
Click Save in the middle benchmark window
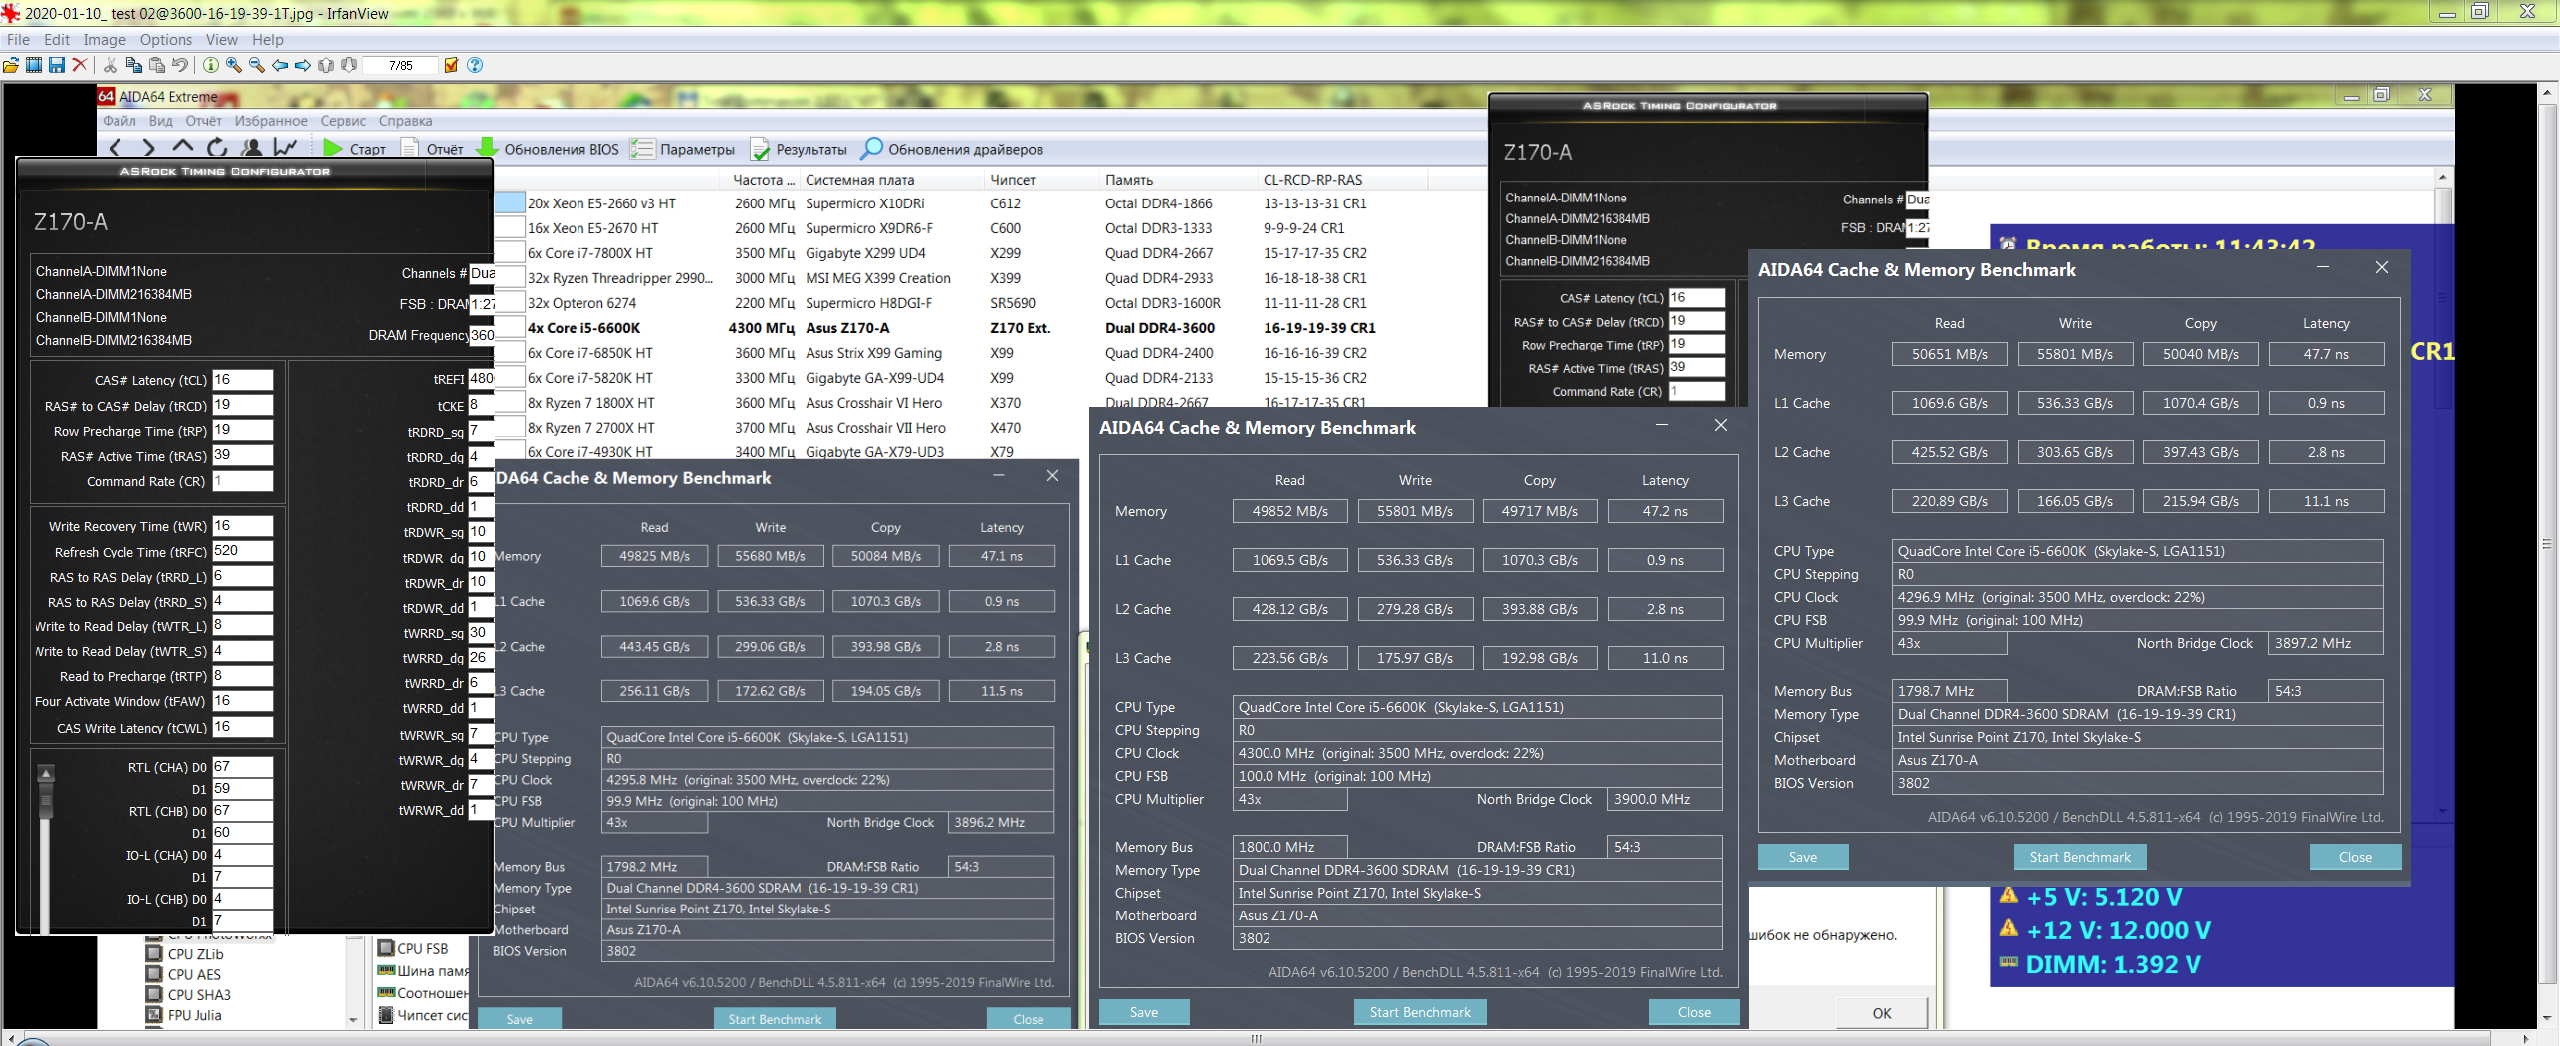tap(1144, 1012)
